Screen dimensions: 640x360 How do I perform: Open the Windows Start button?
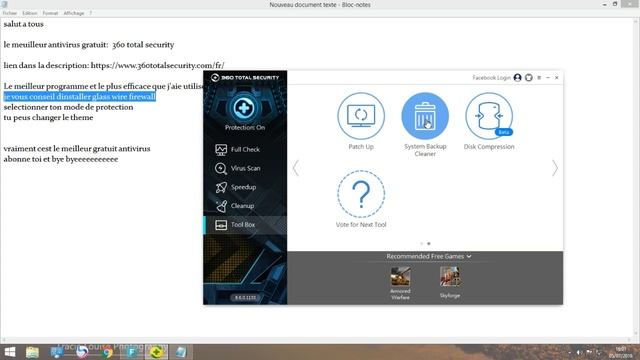pyautogui.click(x=9, y=352)
